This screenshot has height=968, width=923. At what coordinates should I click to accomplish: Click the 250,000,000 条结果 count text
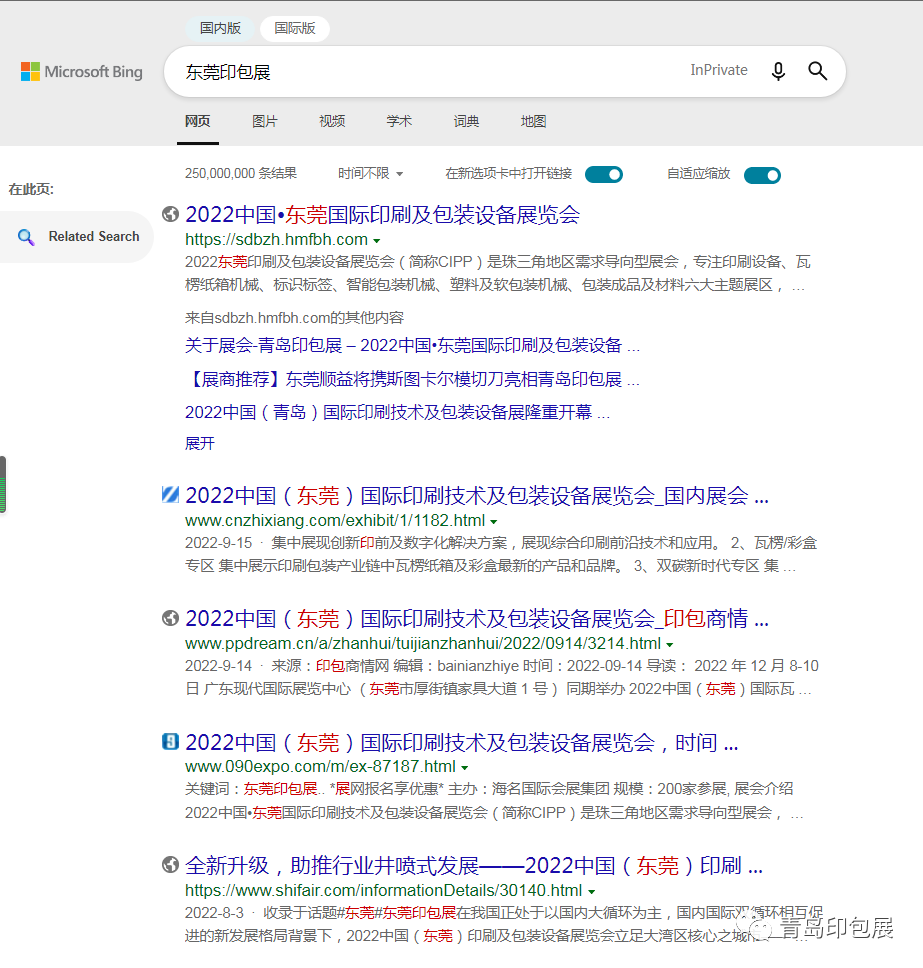click(241, 173)
